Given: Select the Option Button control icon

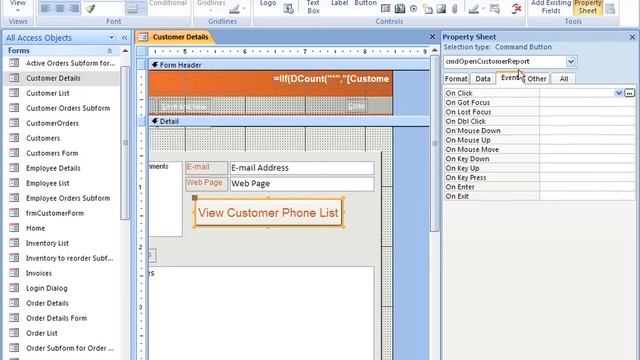Looking at the screenshot, I should click(x=413, y=9).
